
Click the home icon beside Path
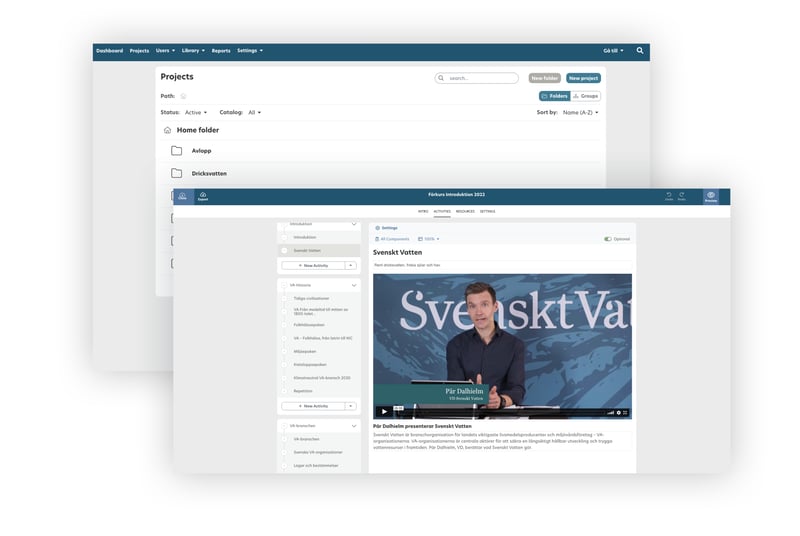(x=184, y=96)
